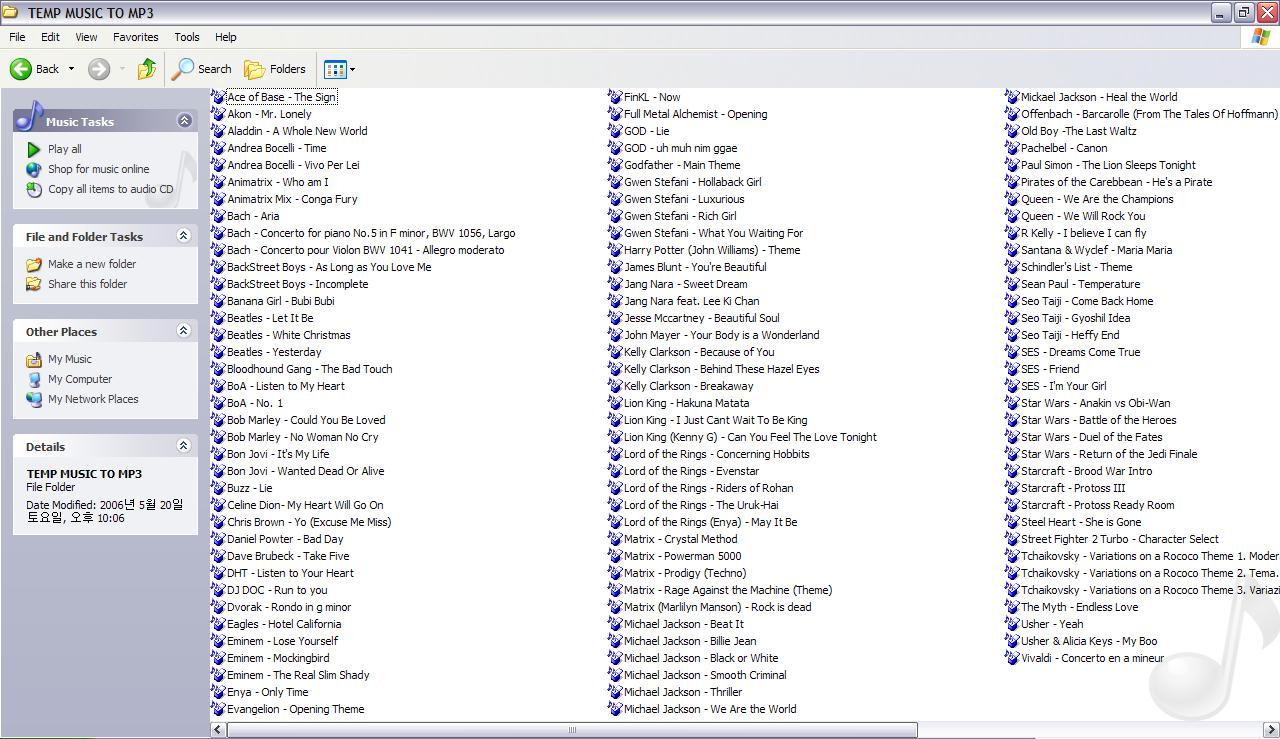Collapse the Details panel

click(x=184, y=446)
